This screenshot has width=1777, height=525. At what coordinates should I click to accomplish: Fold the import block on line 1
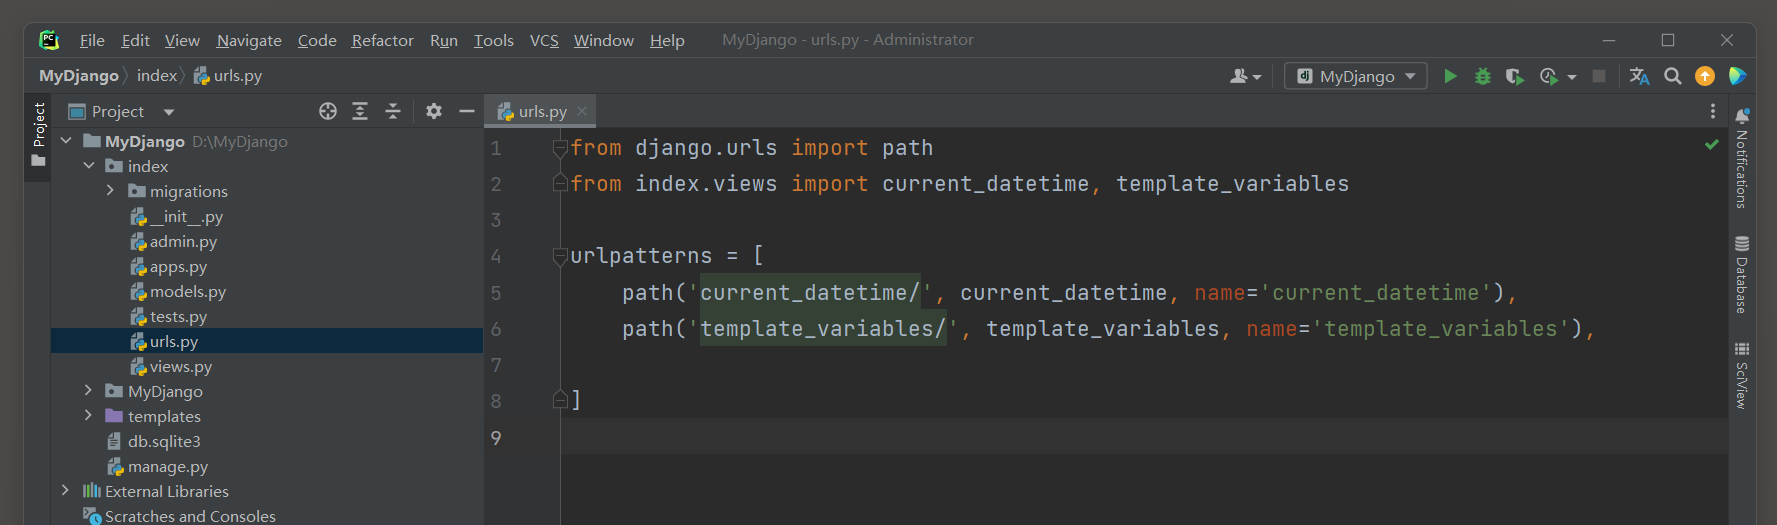pos(560,148)
